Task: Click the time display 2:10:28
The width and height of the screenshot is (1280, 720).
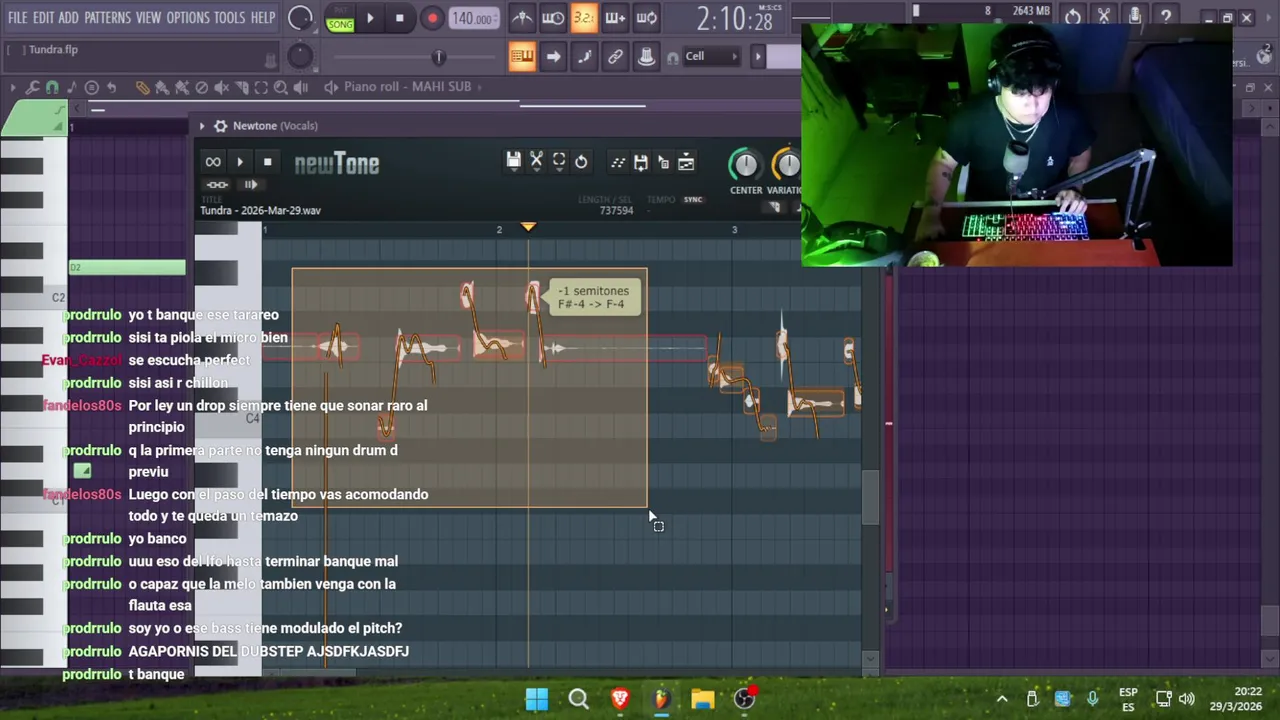Action: (x=734, y=18)
